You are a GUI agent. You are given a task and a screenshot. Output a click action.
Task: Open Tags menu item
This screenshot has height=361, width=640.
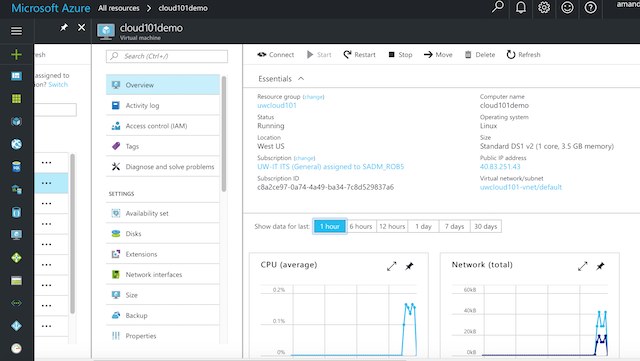(162, 146)
